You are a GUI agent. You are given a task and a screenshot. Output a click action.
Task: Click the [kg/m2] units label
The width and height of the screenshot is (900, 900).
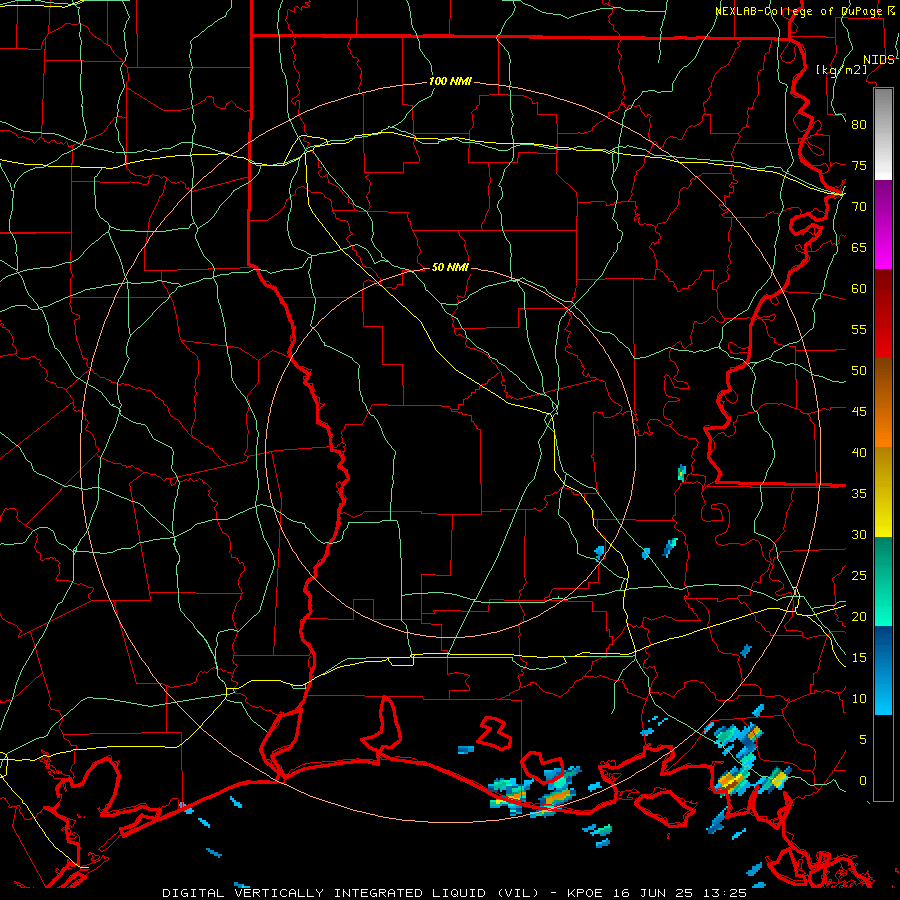(841, 70)
